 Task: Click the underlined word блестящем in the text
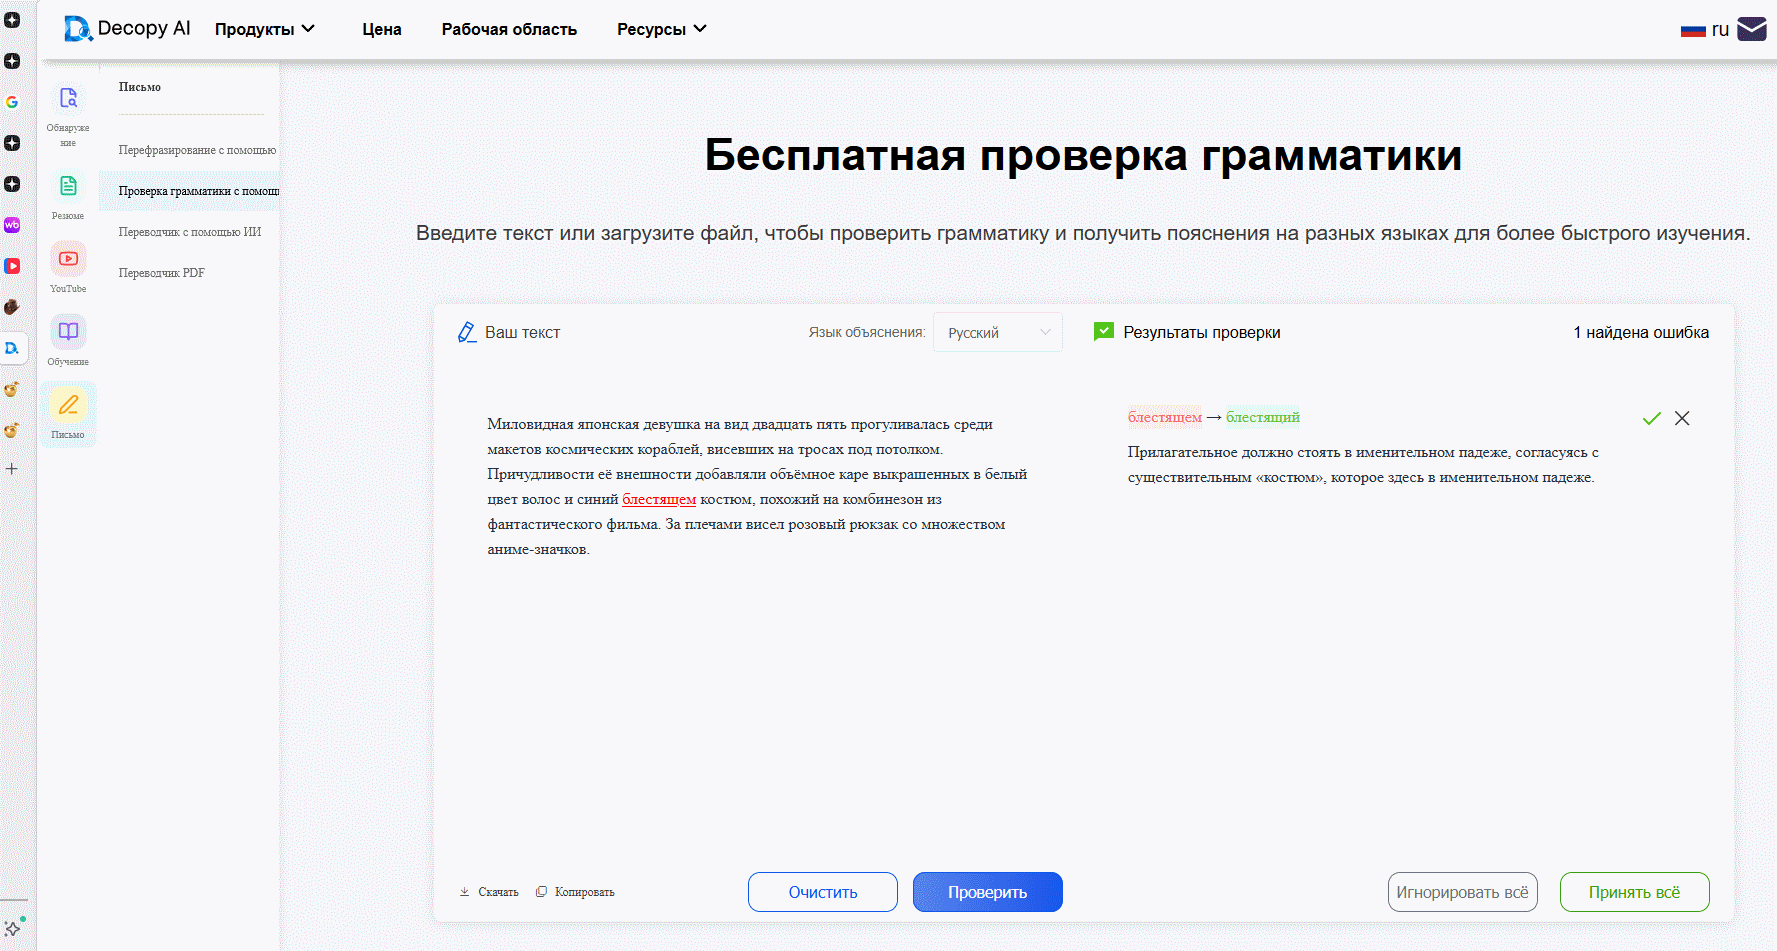[x=658, y=498]
